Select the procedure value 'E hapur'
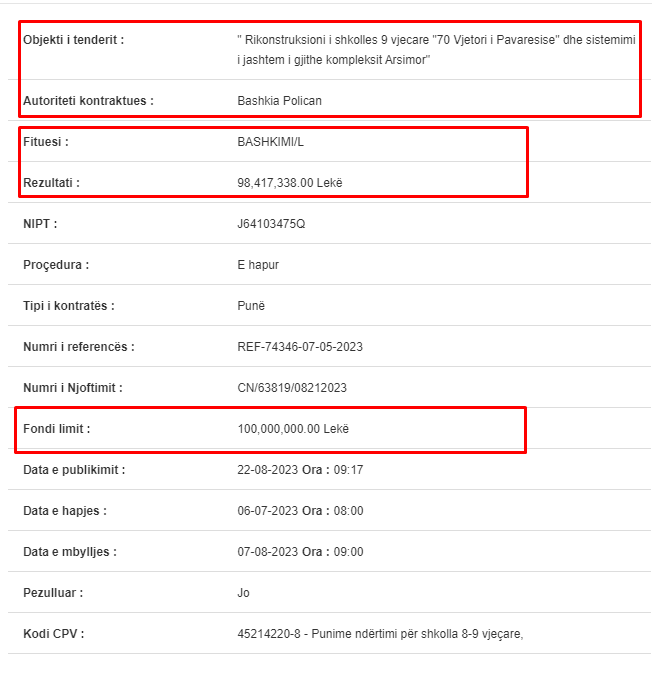This screenshot has height=684, width=652. click(x=258, y=265)
